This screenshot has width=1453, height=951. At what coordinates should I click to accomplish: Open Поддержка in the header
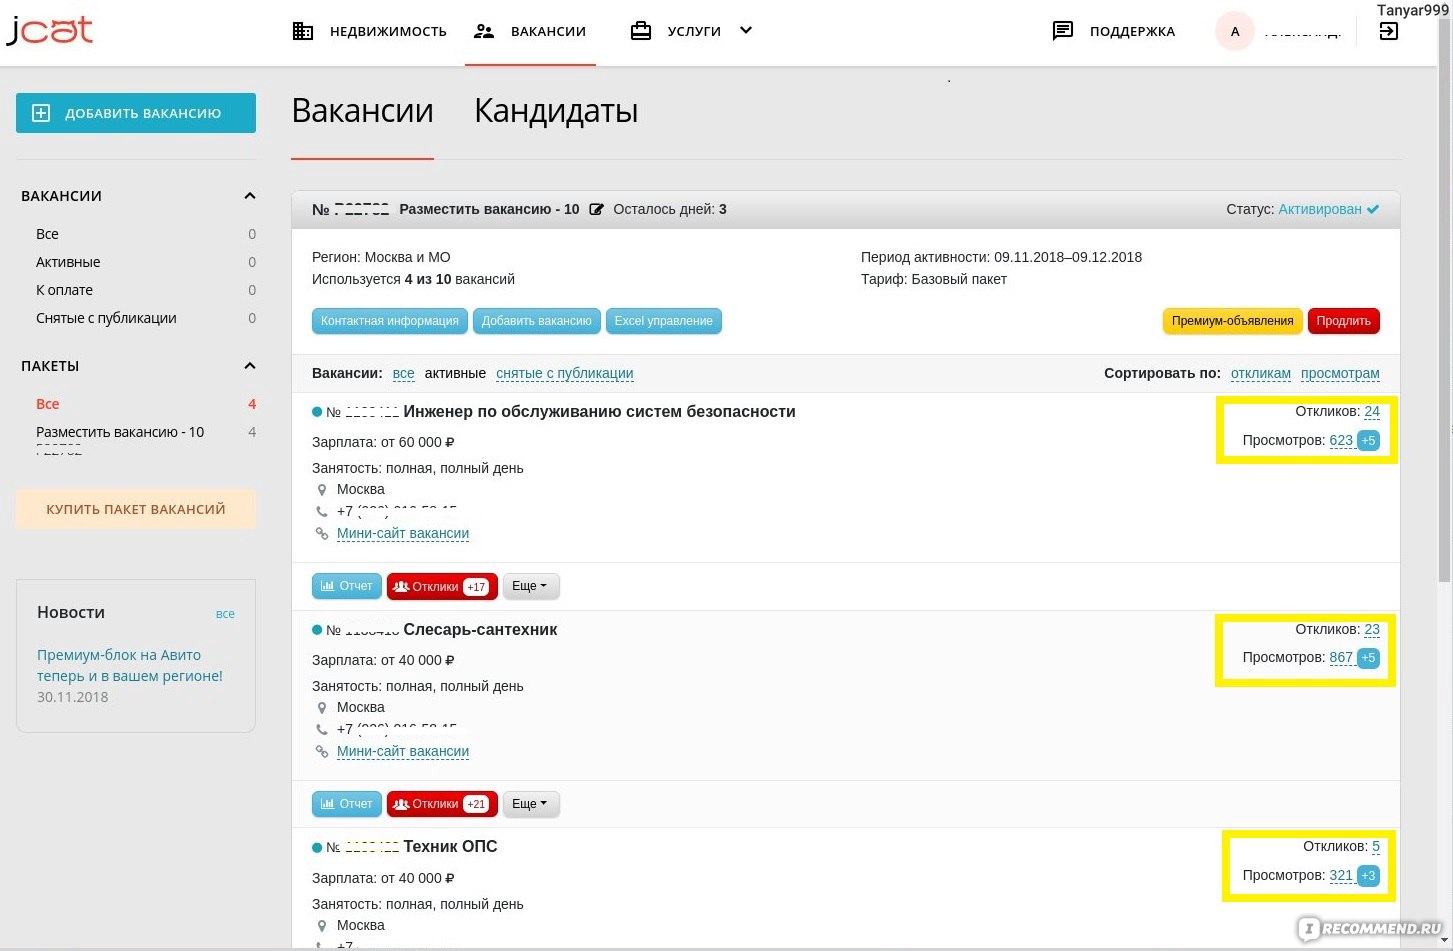pyautogui.click(x=1132, y=31)
